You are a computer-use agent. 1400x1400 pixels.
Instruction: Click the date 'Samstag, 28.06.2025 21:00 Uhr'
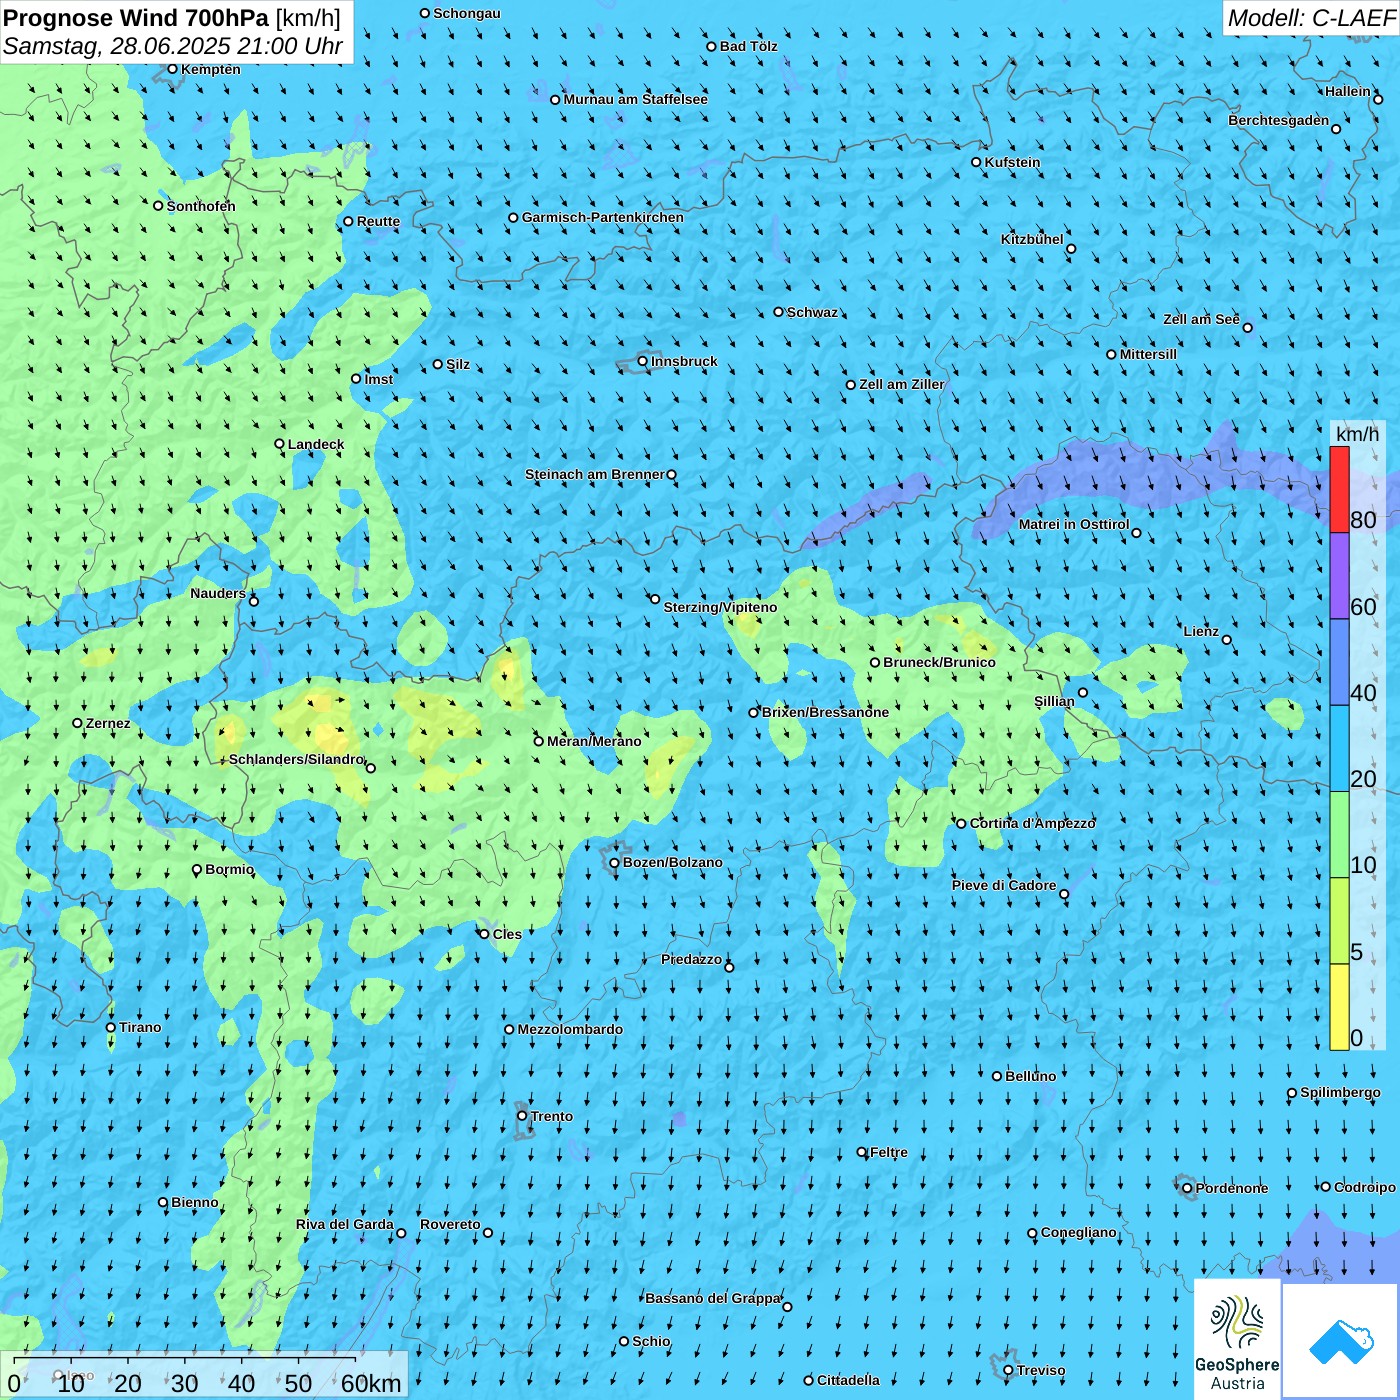click(x=173, y=46)
